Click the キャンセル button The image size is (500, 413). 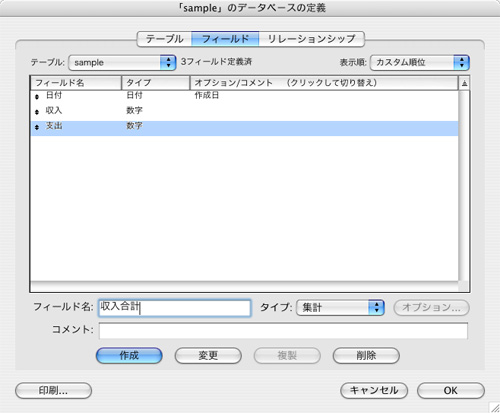(x=374, y=390)
